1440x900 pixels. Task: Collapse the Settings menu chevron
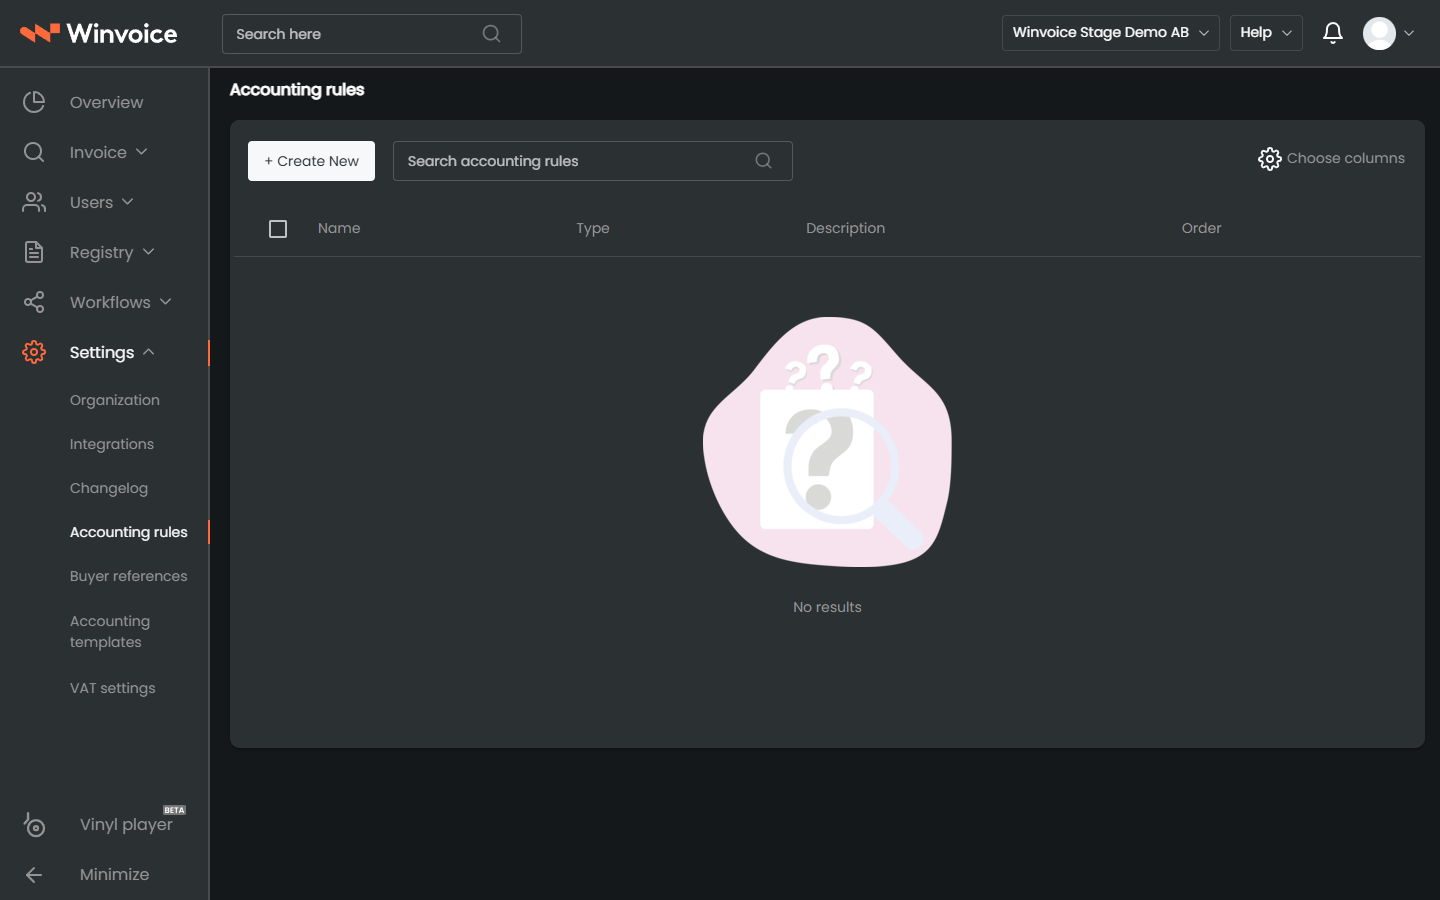click(x=148, y=352)
